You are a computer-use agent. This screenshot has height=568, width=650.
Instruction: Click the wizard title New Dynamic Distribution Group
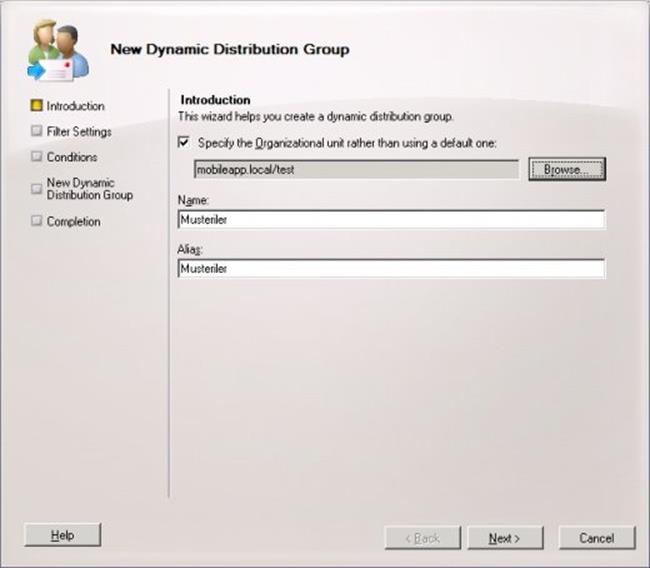coord(230,49)
